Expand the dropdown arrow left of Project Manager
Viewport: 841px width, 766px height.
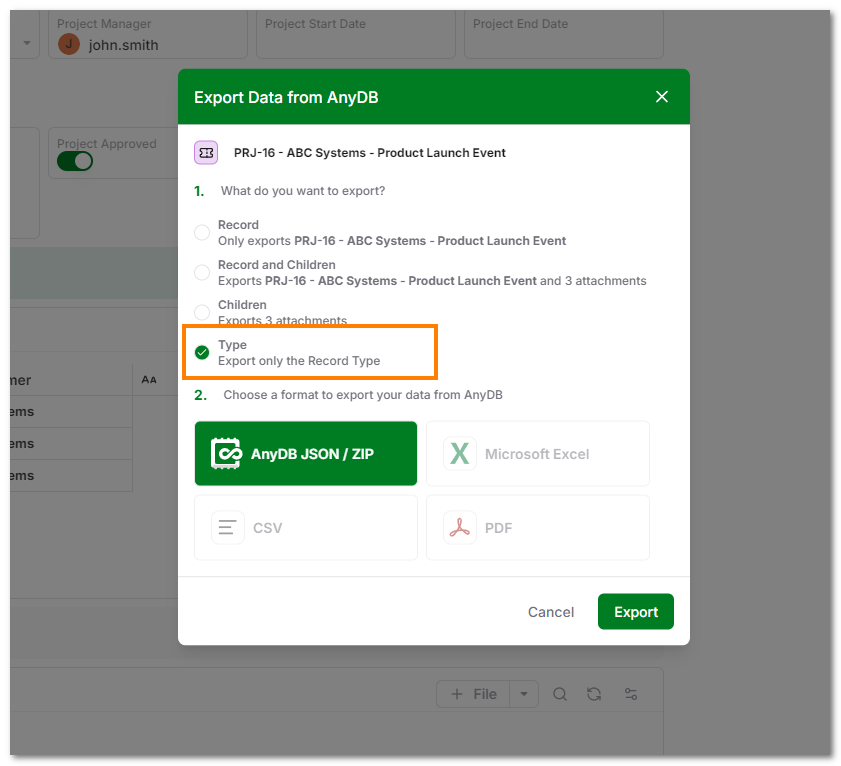point(27,43)
